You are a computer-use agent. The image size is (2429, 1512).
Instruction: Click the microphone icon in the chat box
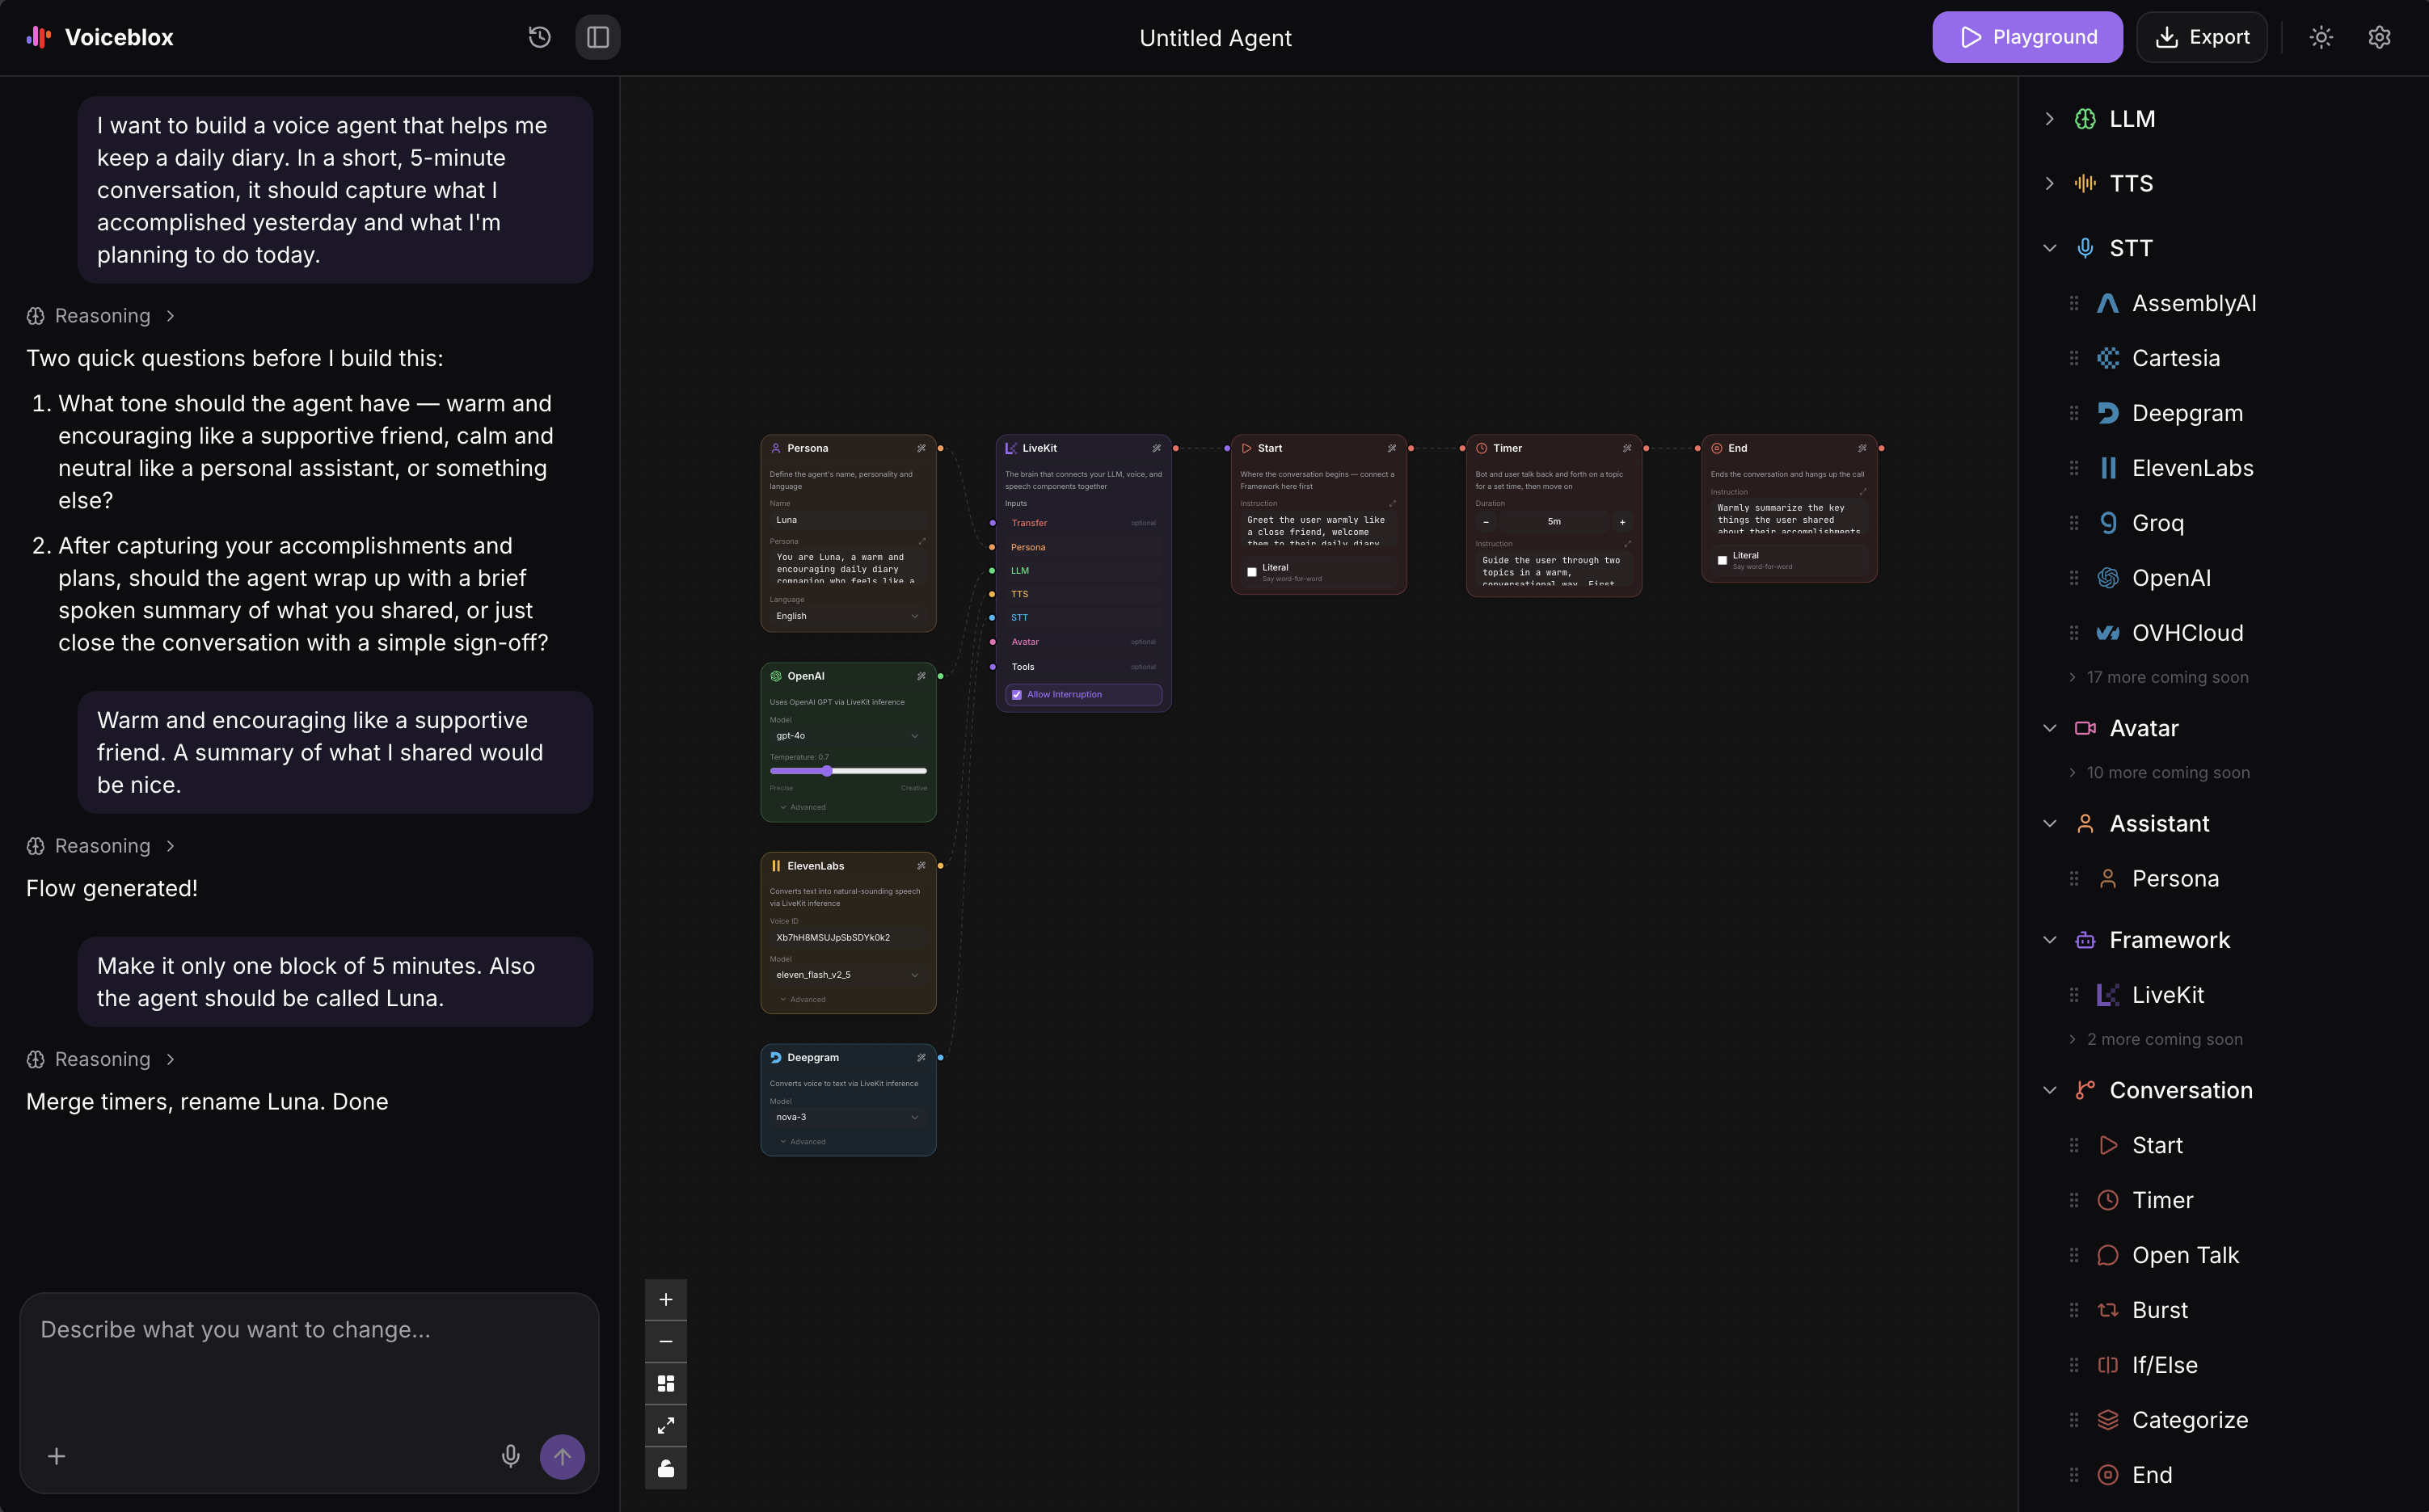(511, 1457)
